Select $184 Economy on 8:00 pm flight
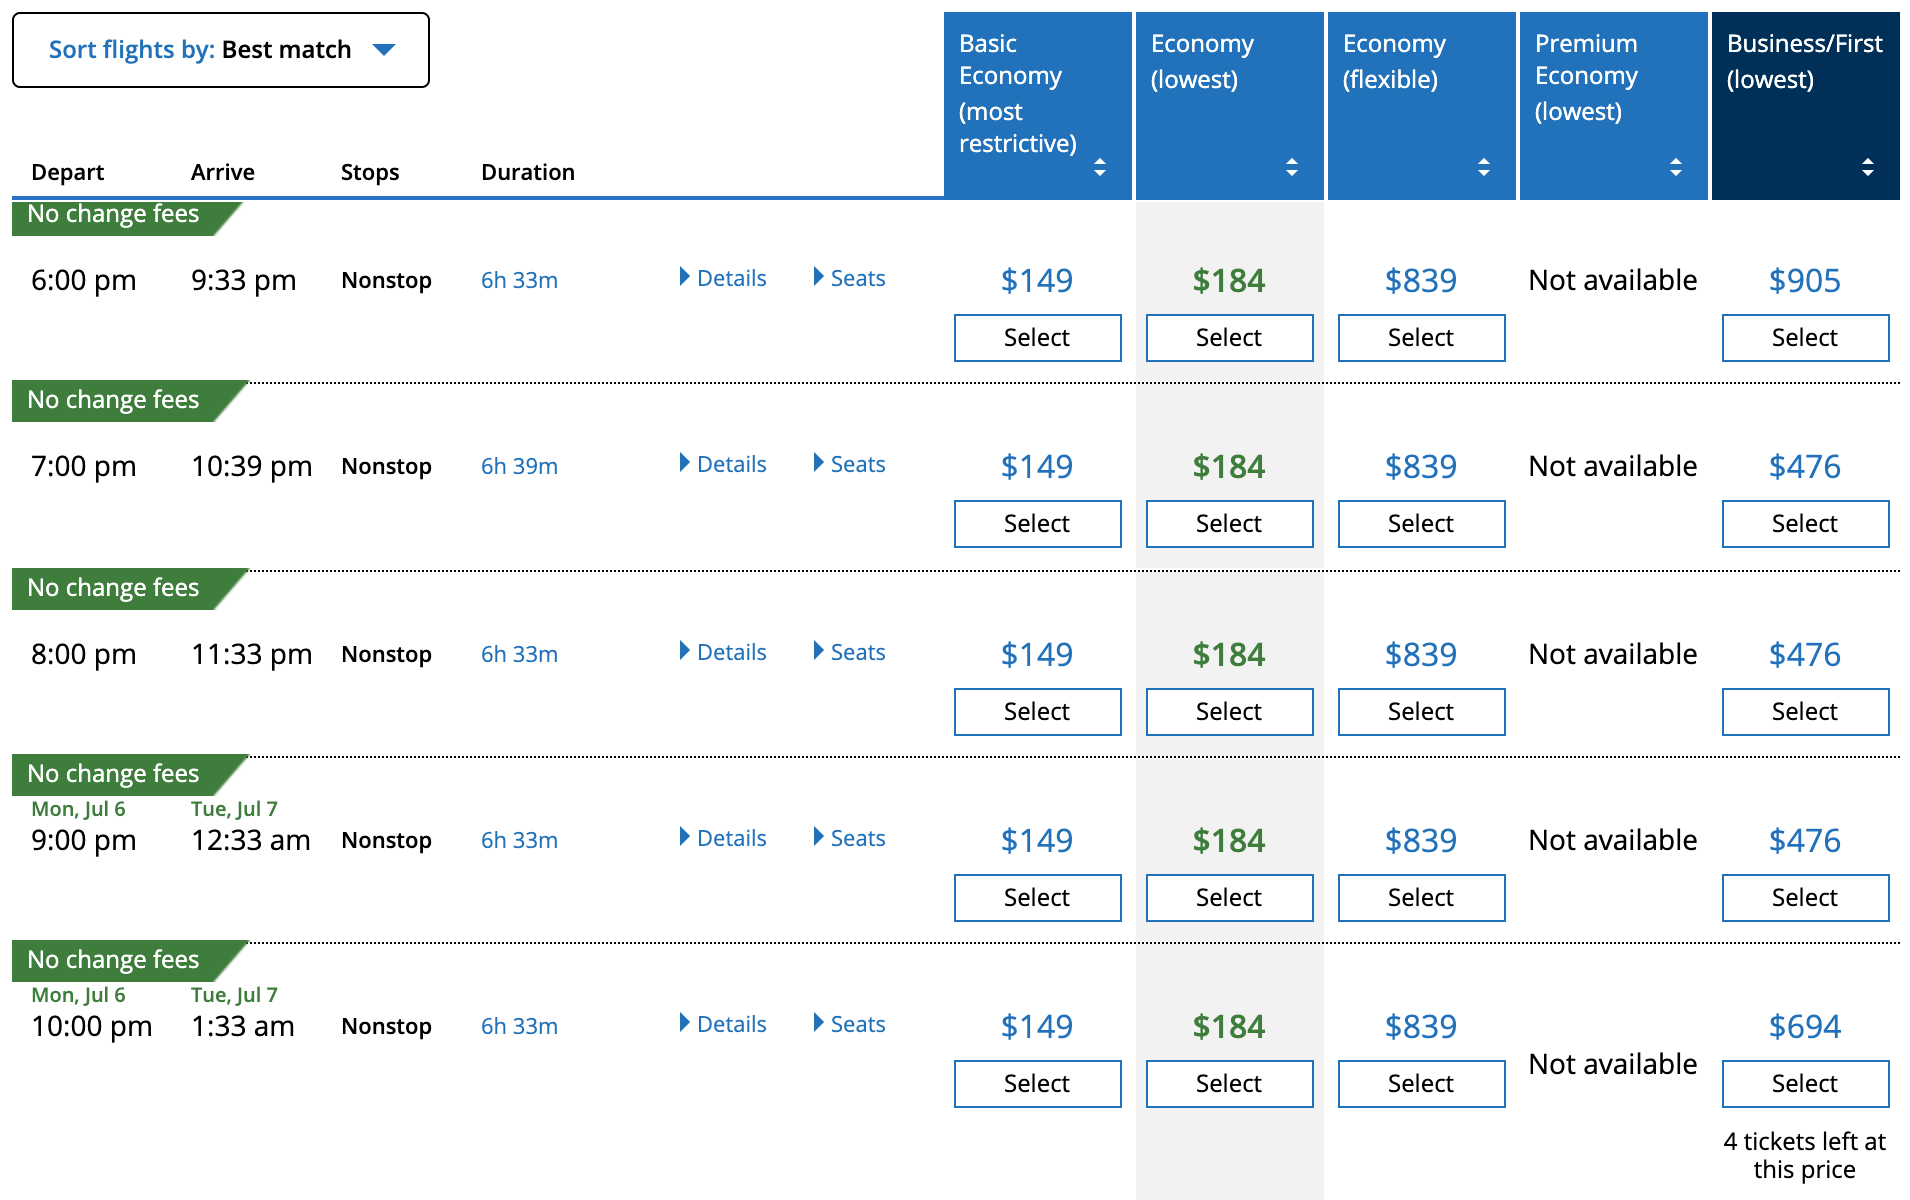The image size is (1910, 1200). [x=1230, y=712]
